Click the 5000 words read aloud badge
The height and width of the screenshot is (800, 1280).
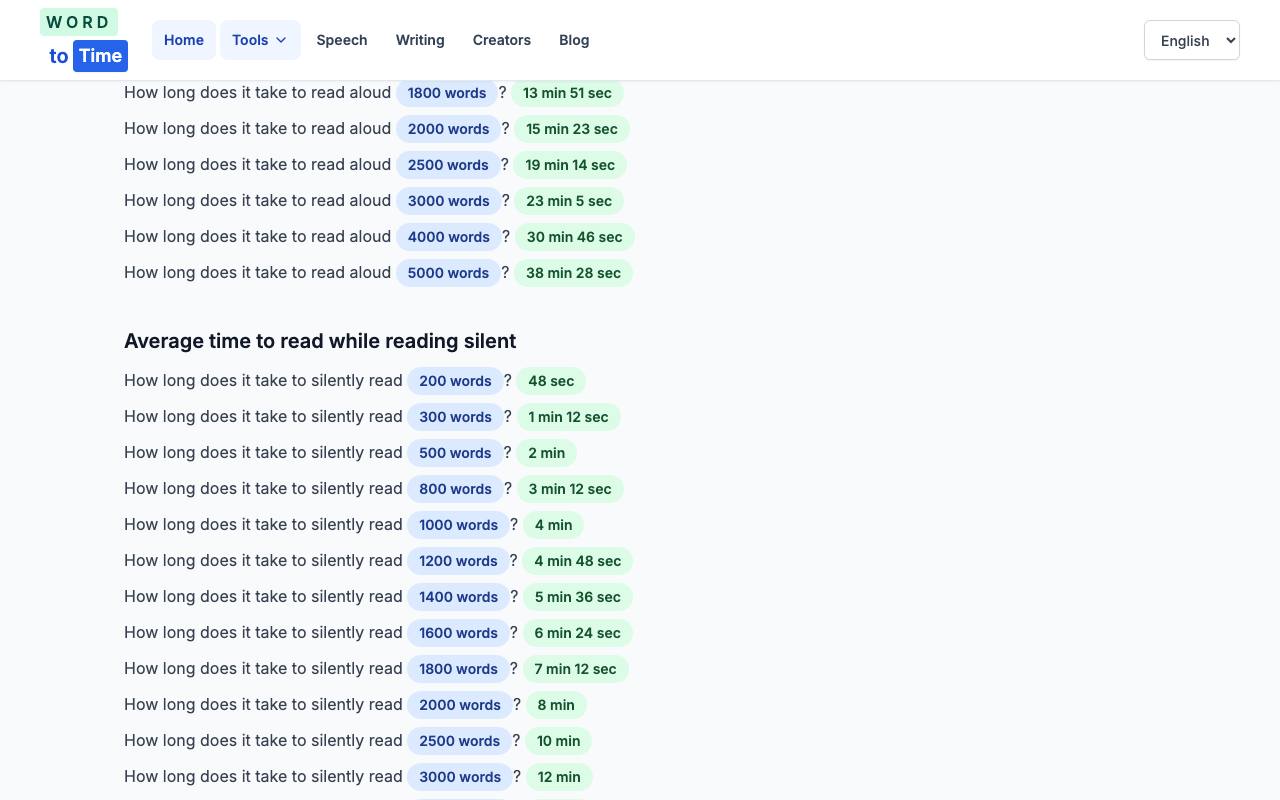(x=448, y=273)
